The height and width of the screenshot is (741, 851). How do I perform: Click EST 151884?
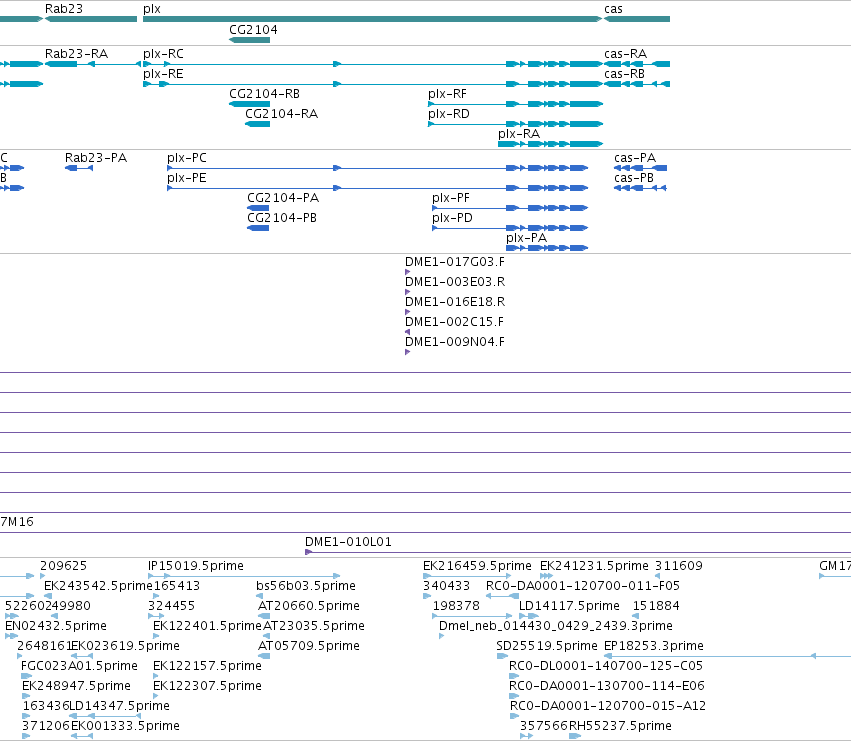coord(636,616)
